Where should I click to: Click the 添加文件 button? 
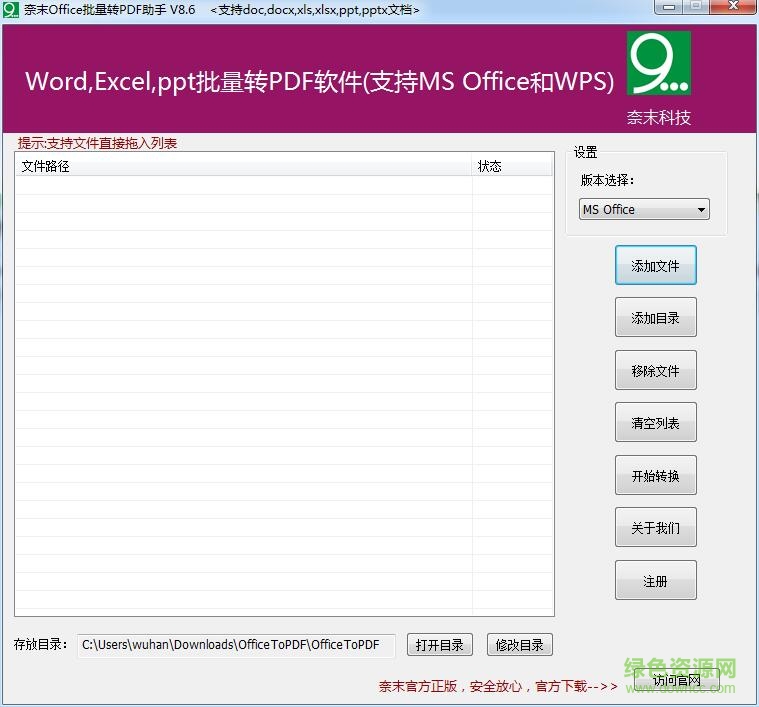pyautogui.click(x=655, y=266)
